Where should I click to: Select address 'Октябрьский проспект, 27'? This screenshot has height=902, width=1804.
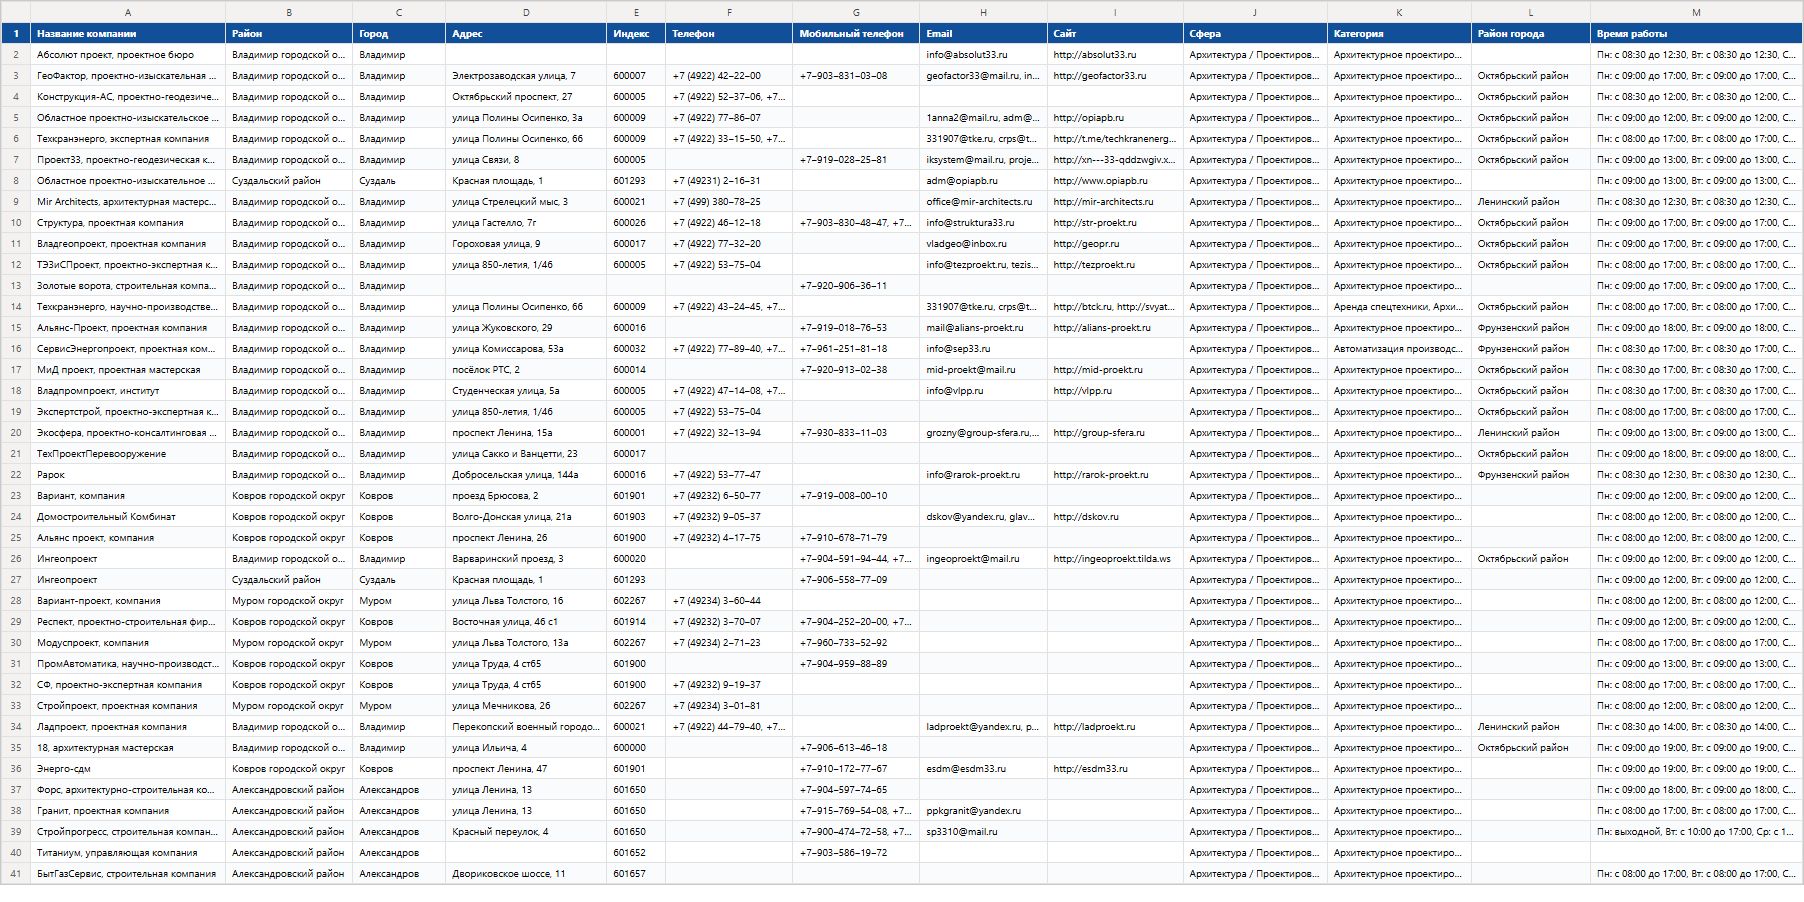[x=526, y=97]
